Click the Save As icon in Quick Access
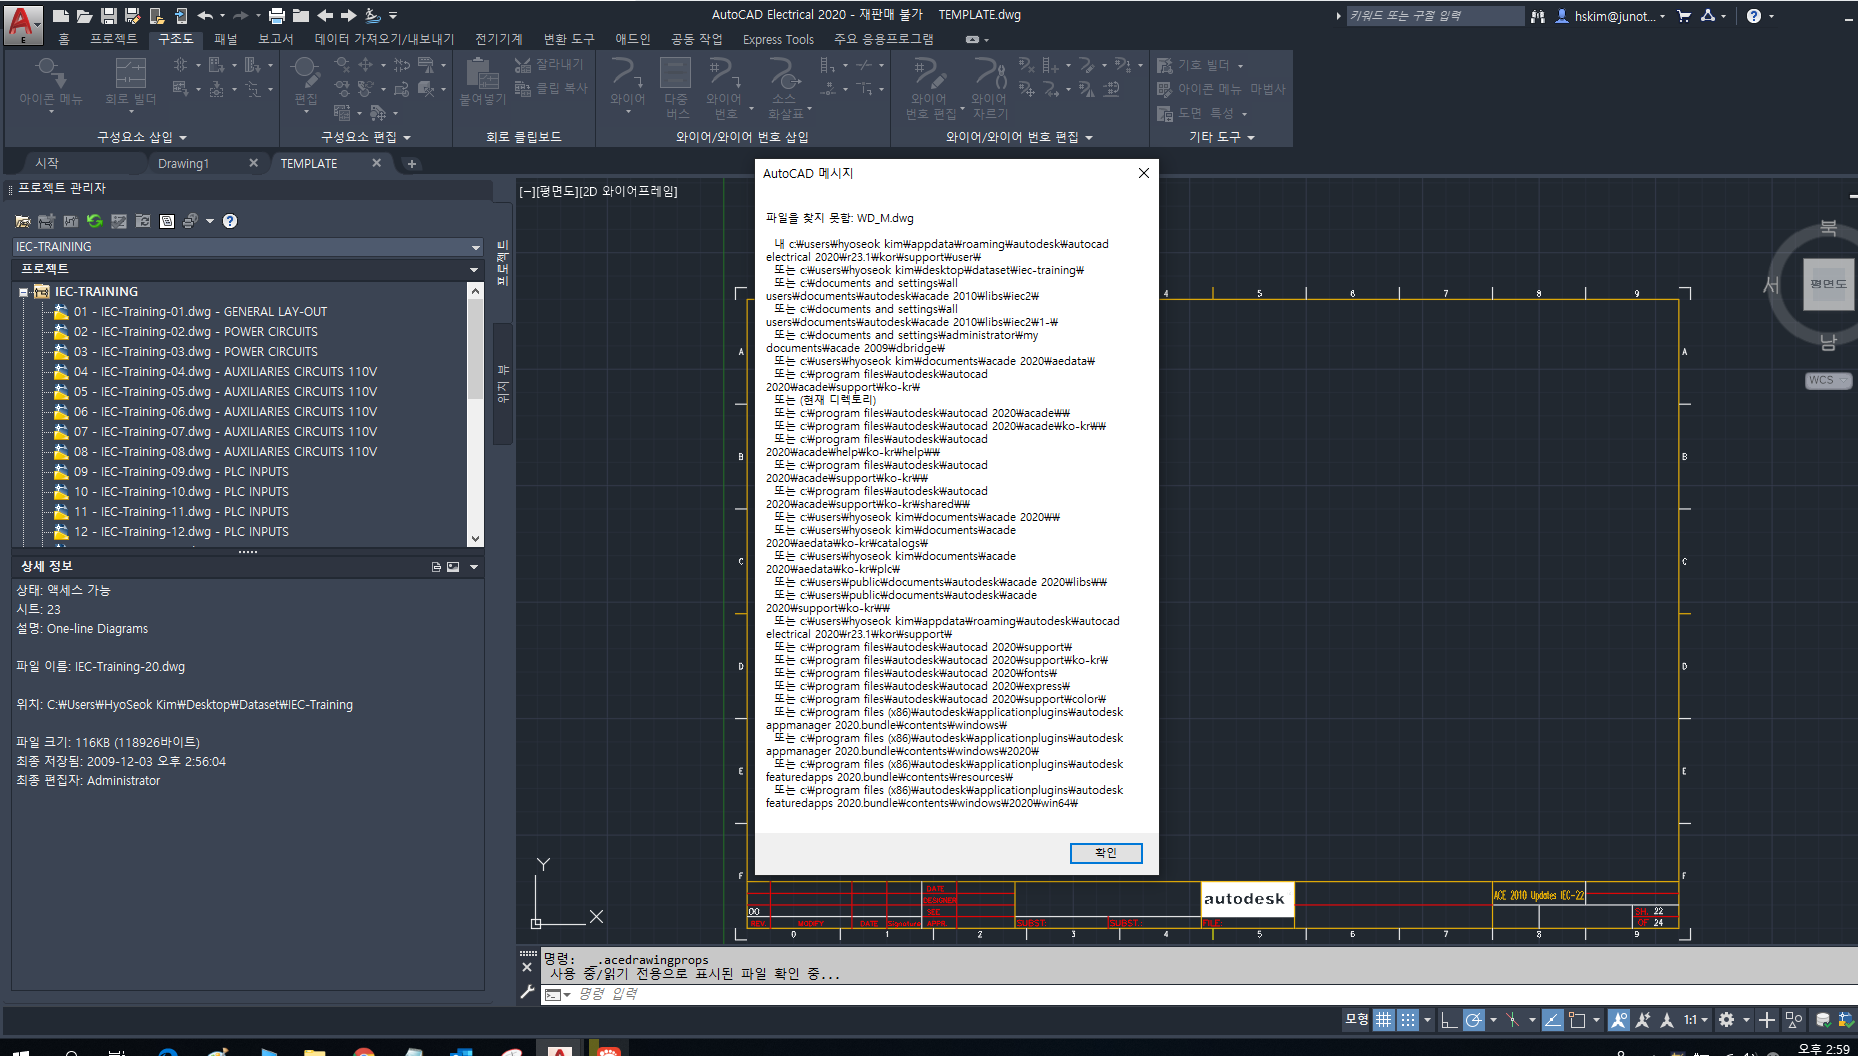Image resolution: width=1858 pixels, height=1056 pixels. coord(132,15)
